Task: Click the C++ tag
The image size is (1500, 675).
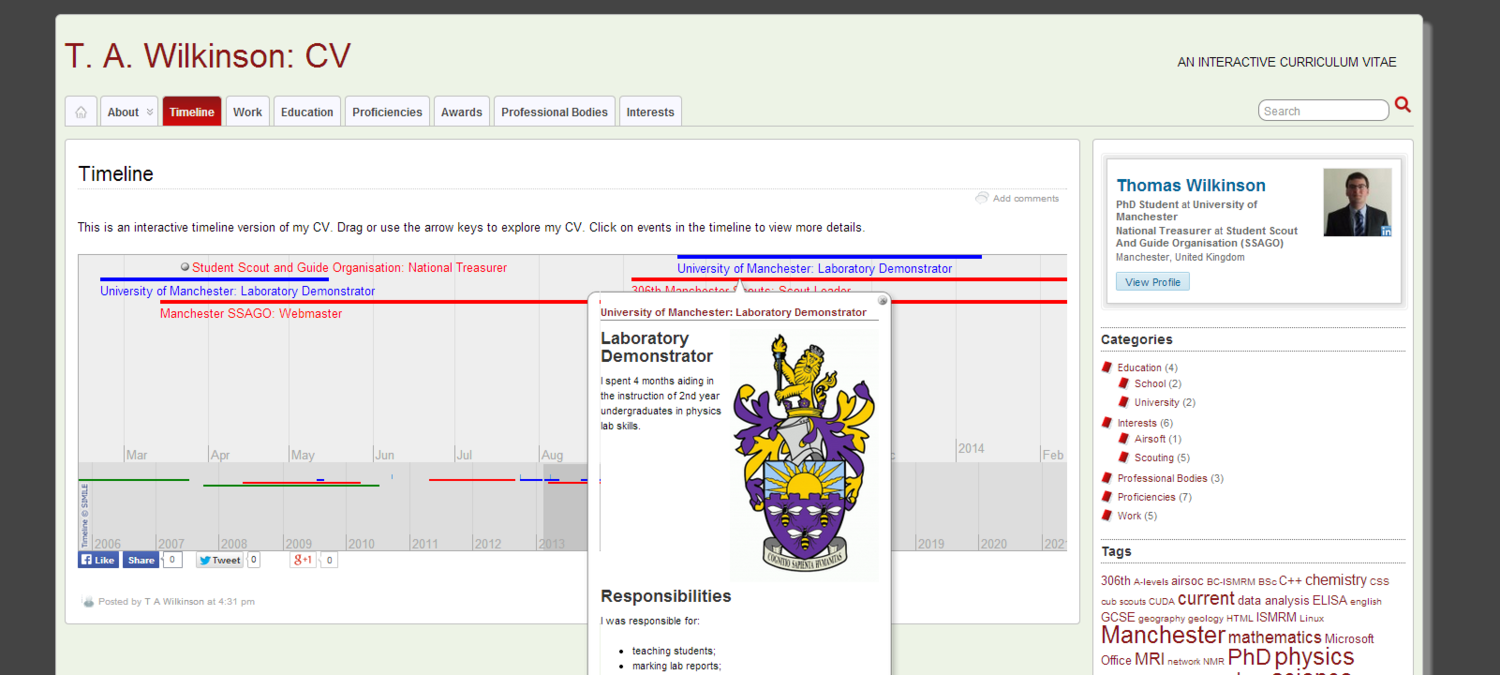Action: pyautogui.click(x=1290, y=581)
